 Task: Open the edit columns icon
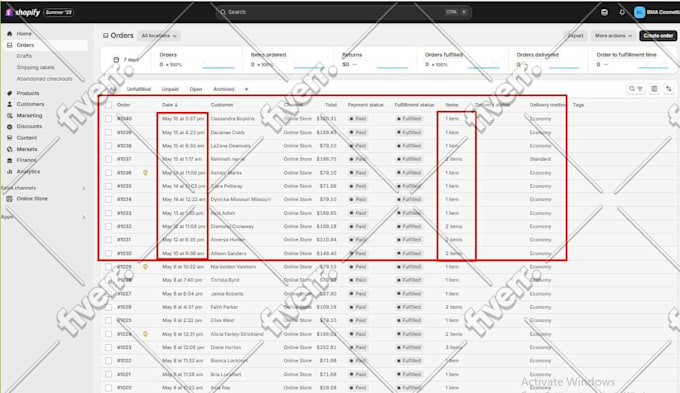click(x=654, y=89)
